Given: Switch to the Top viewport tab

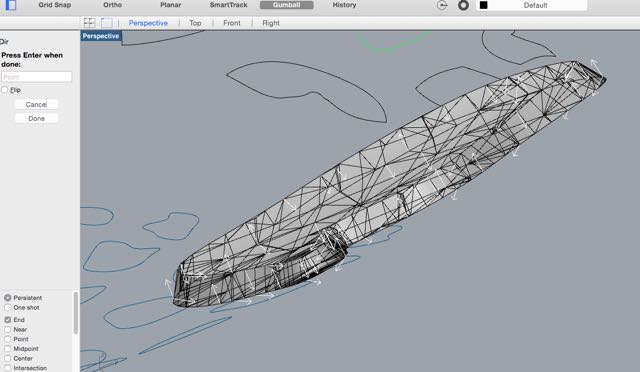Looking at the screenshot, I should (x=195, y=23).
